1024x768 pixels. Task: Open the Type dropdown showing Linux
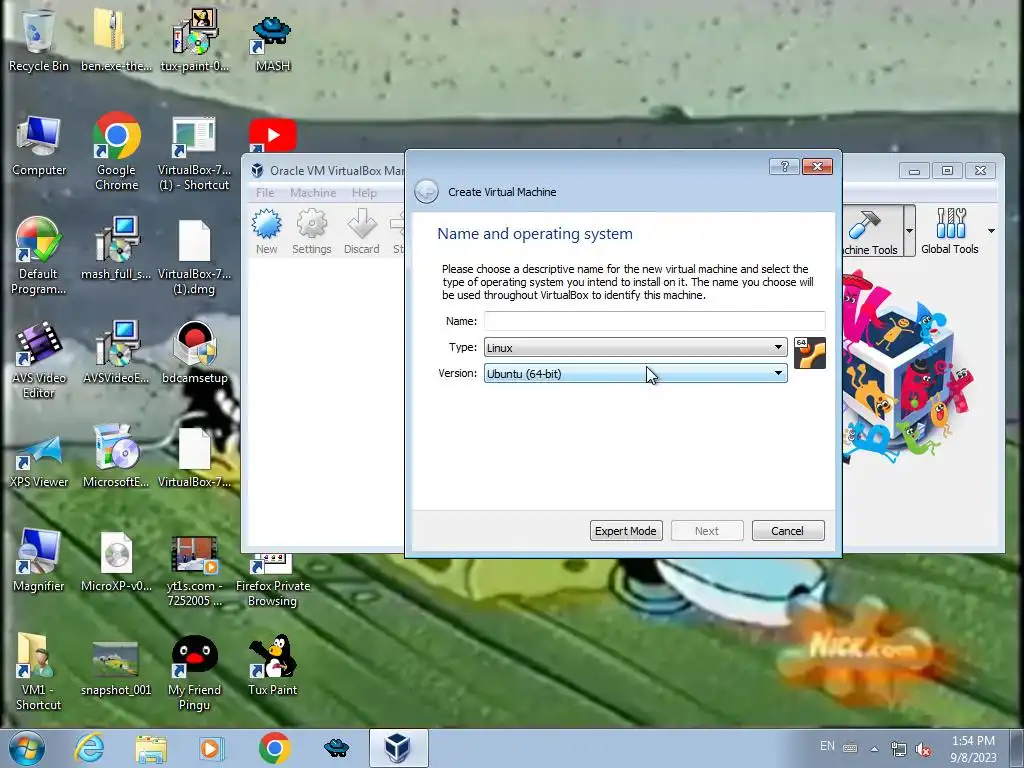pos(635,347)
